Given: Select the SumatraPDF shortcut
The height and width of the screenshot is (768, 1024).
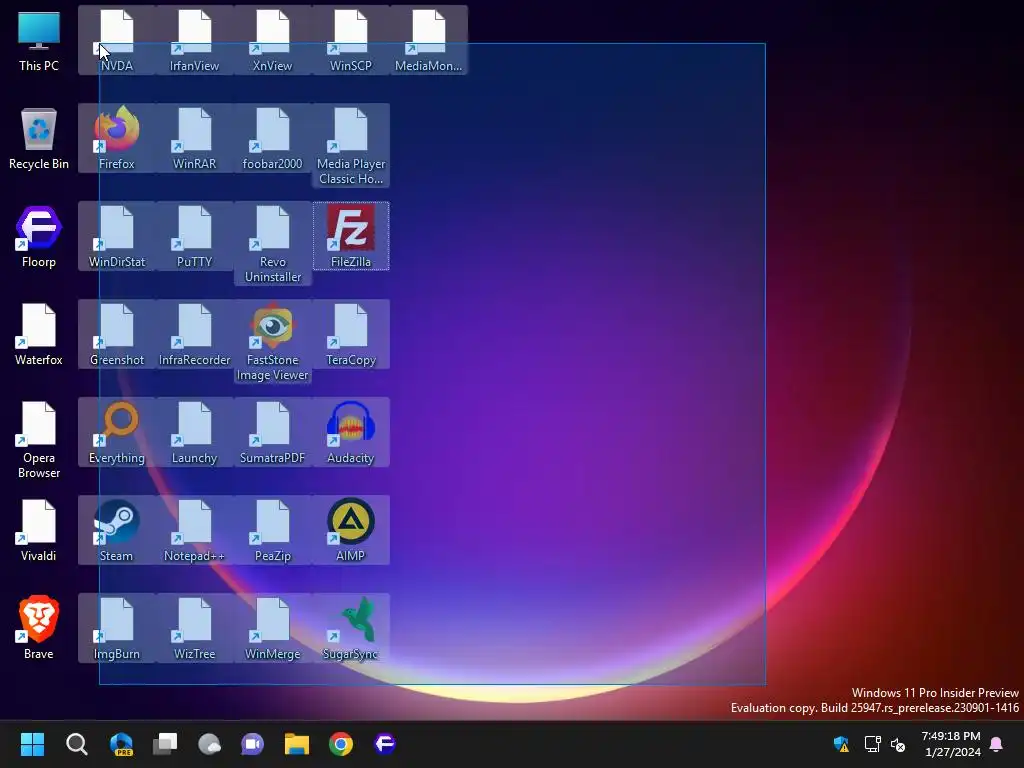Looking at the screenshot, I should [x=272, y=432].
